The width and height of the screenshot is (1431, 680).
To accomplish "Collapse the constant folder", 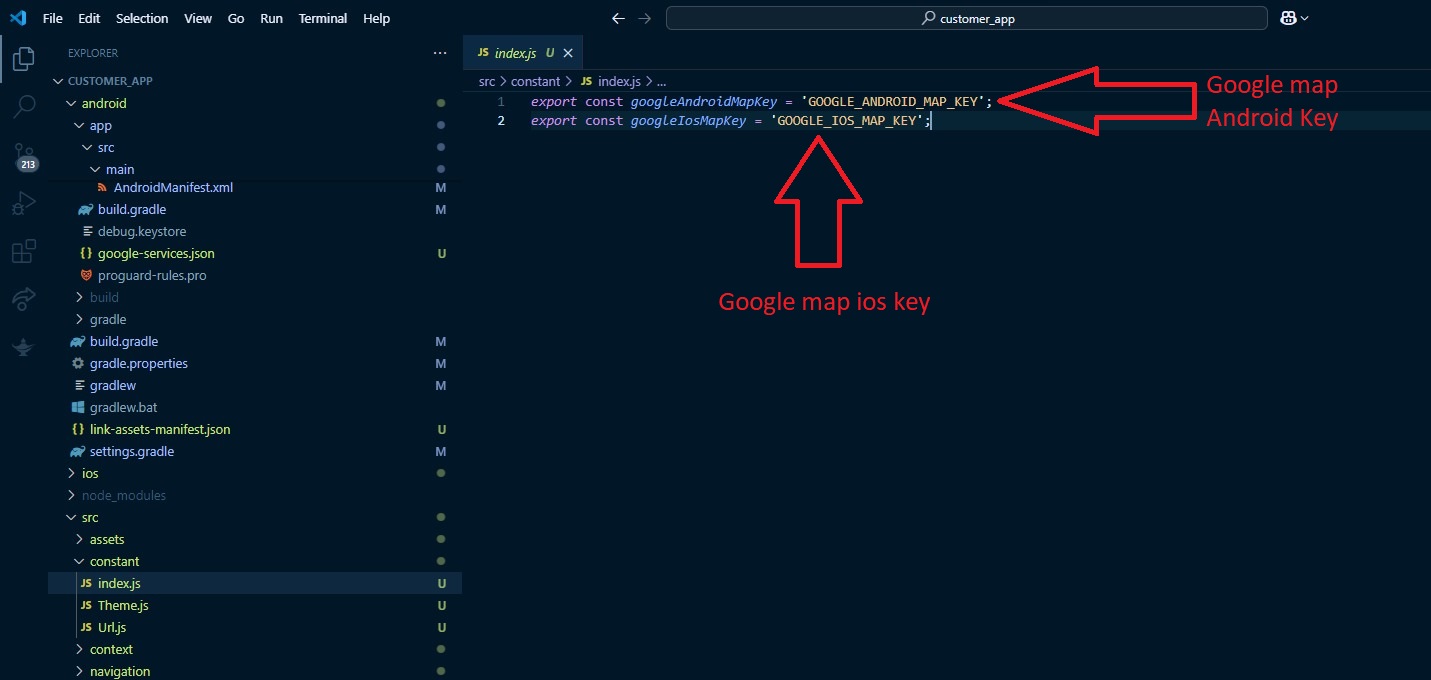I will [114, 561].
